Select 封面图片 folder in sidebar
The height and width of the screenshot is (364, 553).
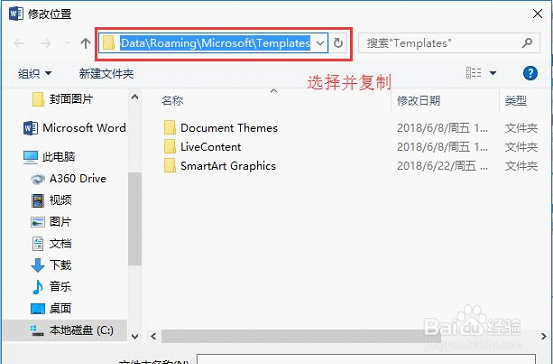tap(62, 99)
